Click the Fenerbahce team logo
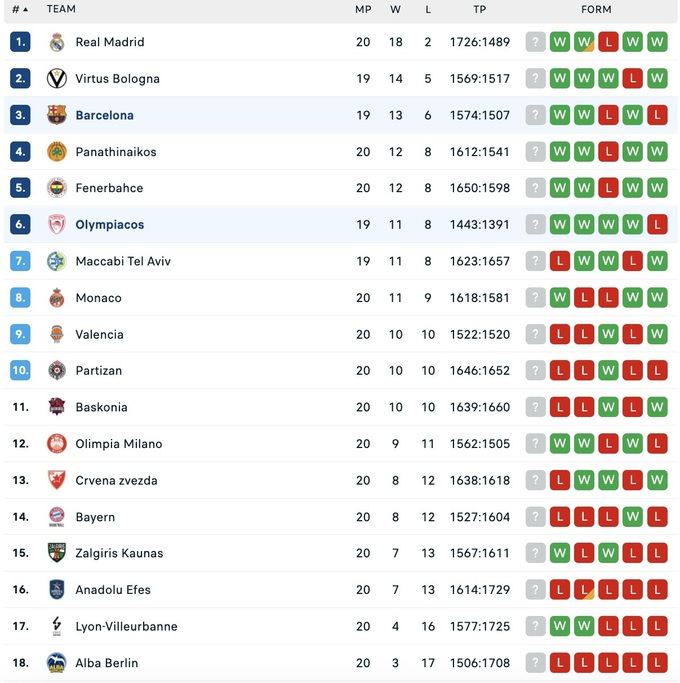The image size is (680, 683). 57,188
